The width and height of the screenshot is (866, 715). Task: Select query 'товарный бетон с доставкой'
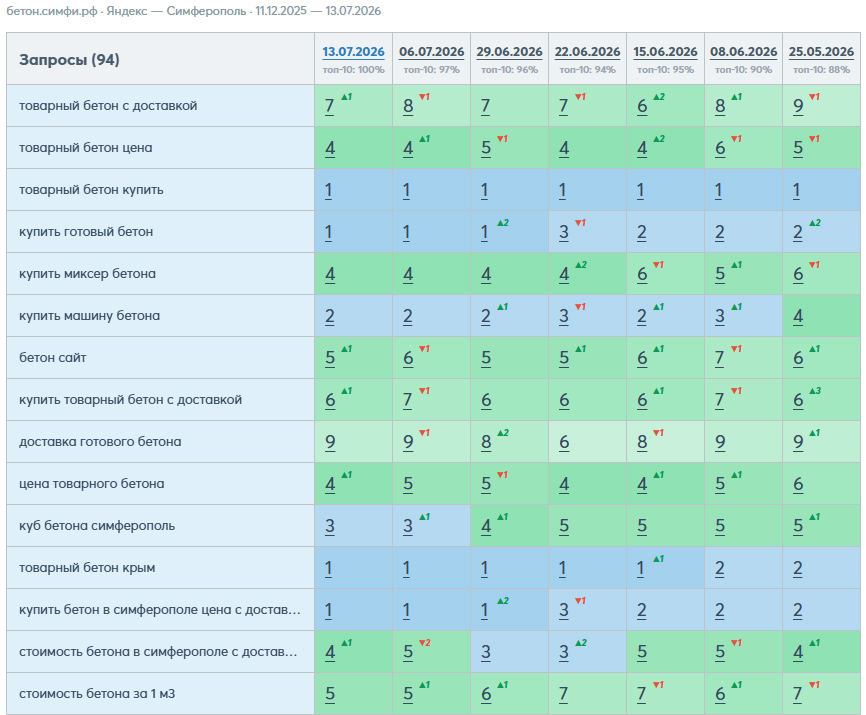108,105
